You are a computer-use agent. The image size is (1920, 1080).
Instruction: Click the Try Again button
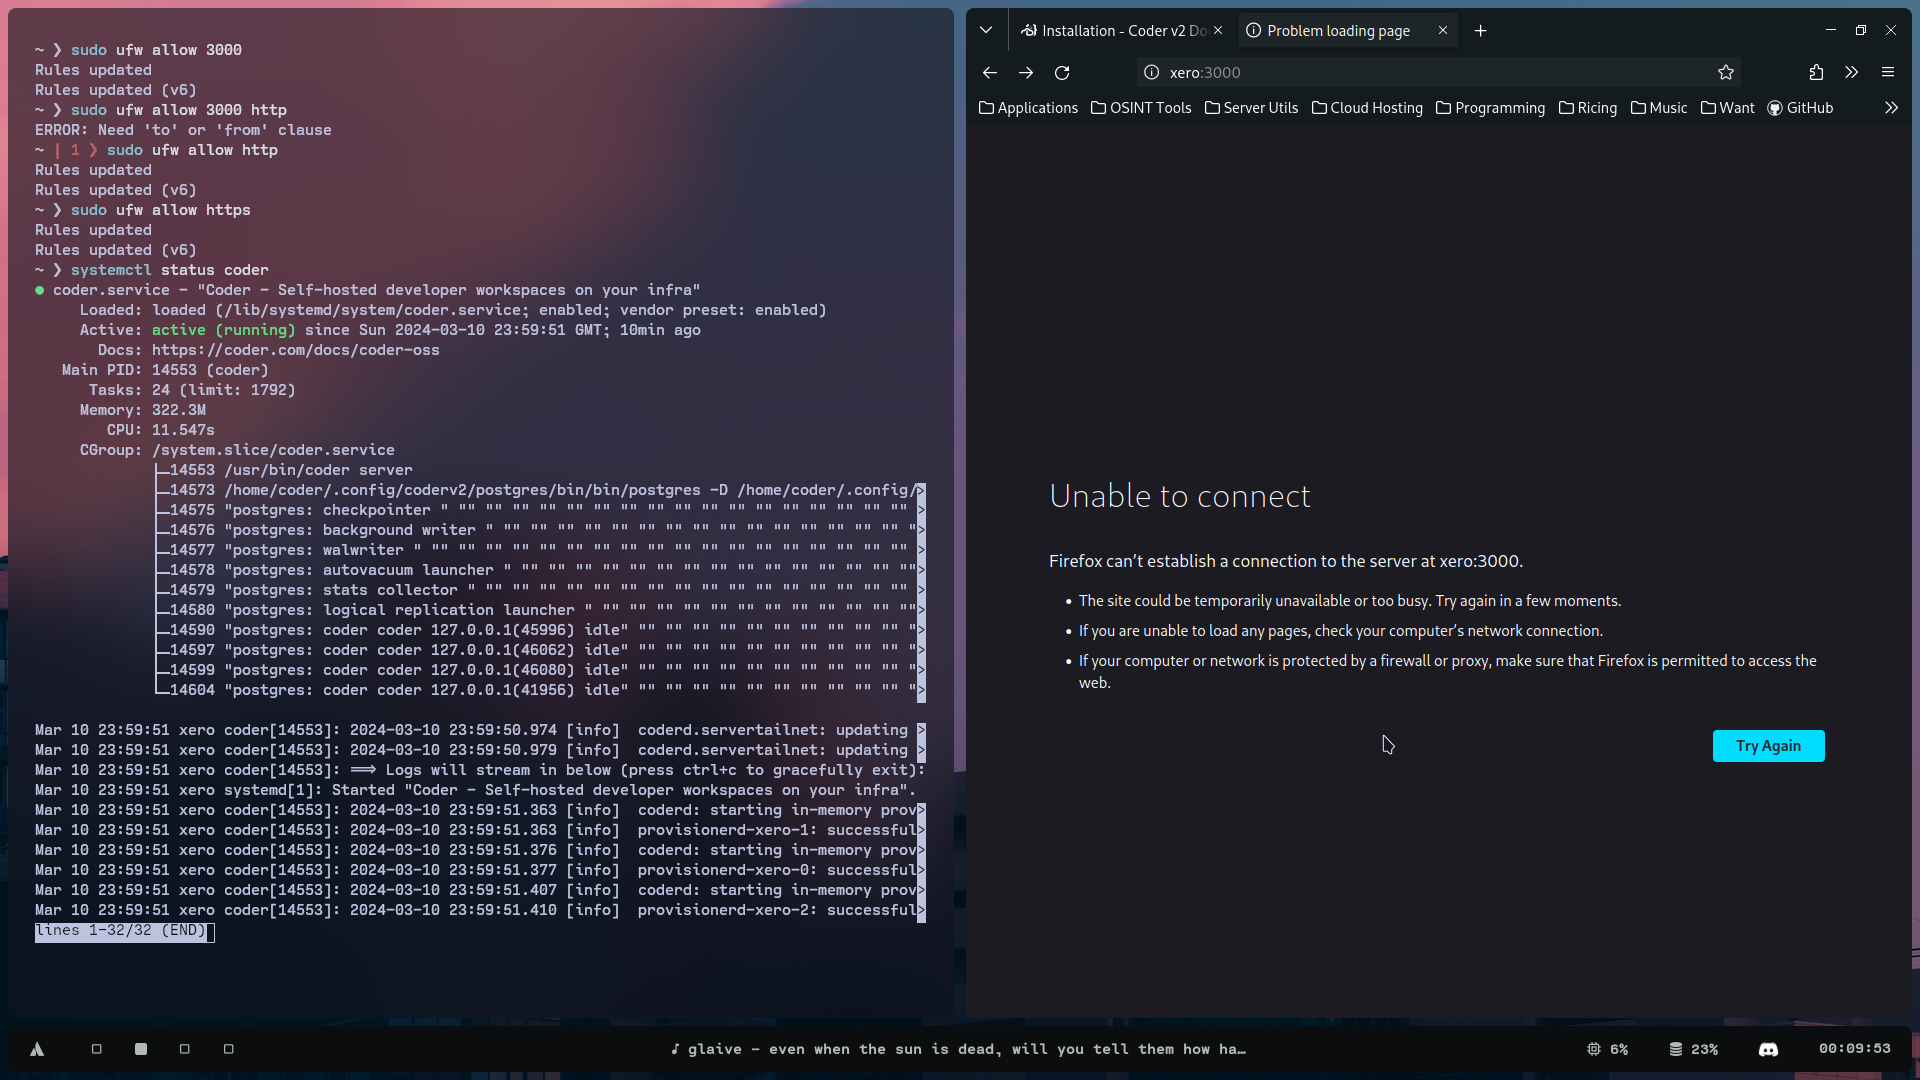[x=1767, y=746]
